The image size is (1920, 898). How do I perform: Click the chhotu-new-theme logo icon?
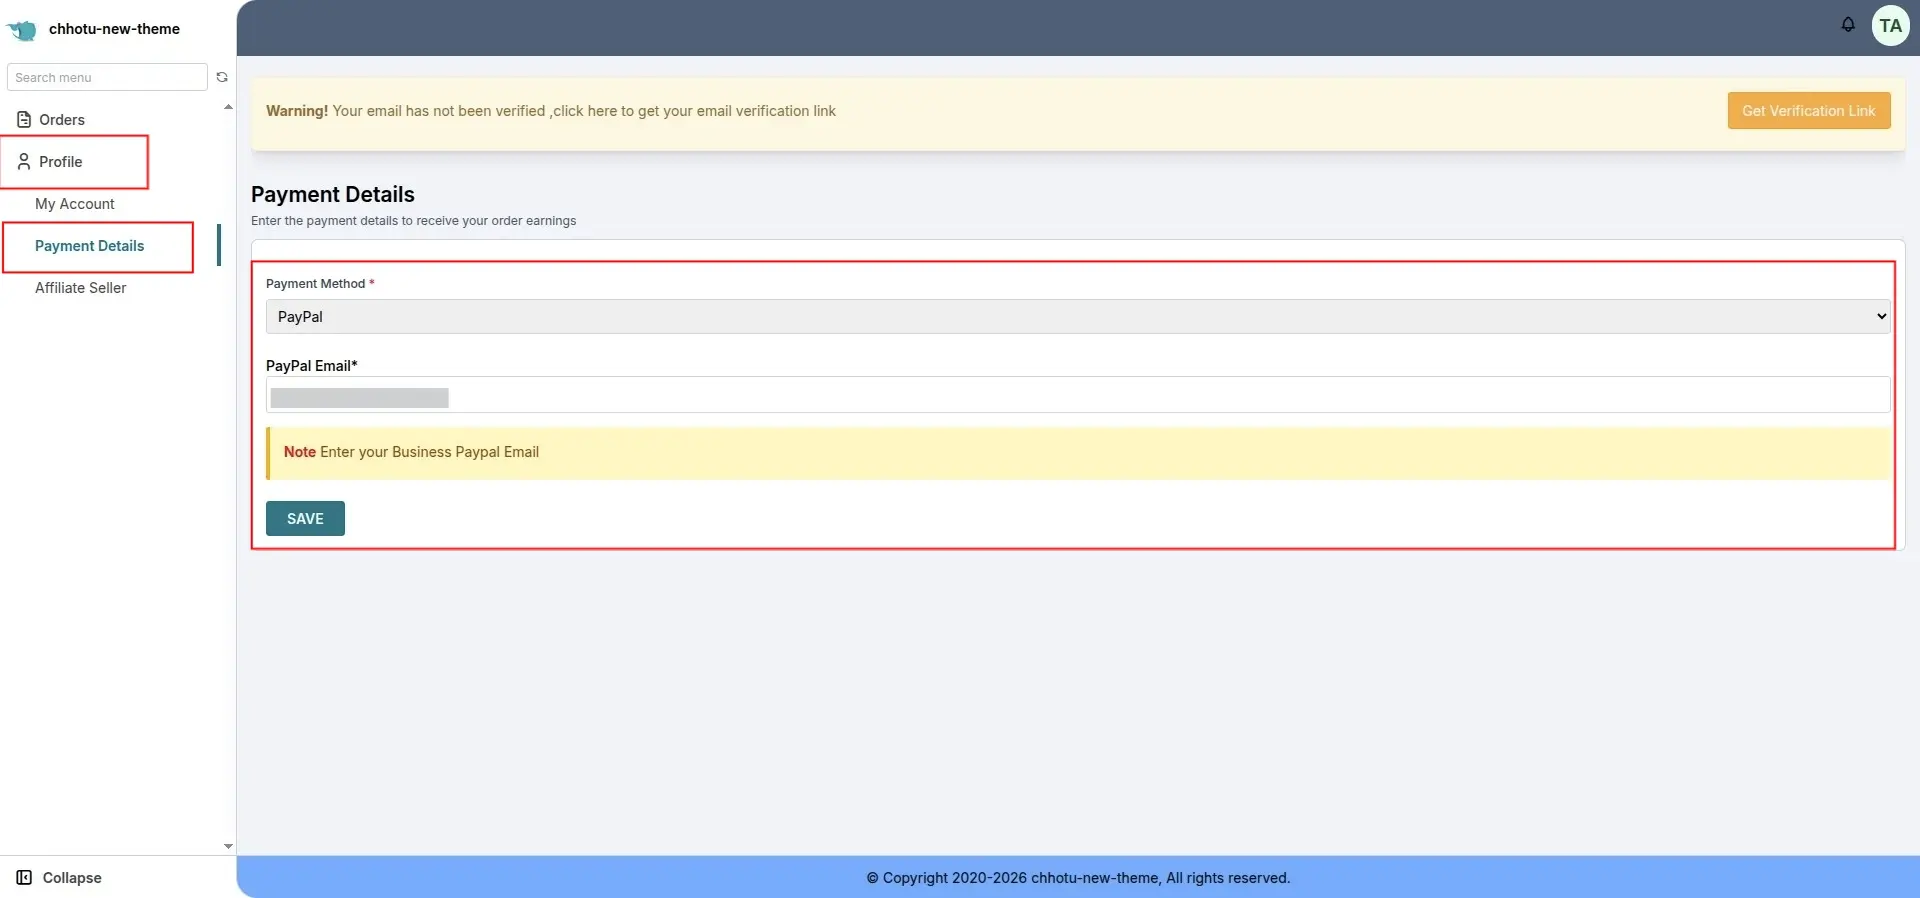21,30
